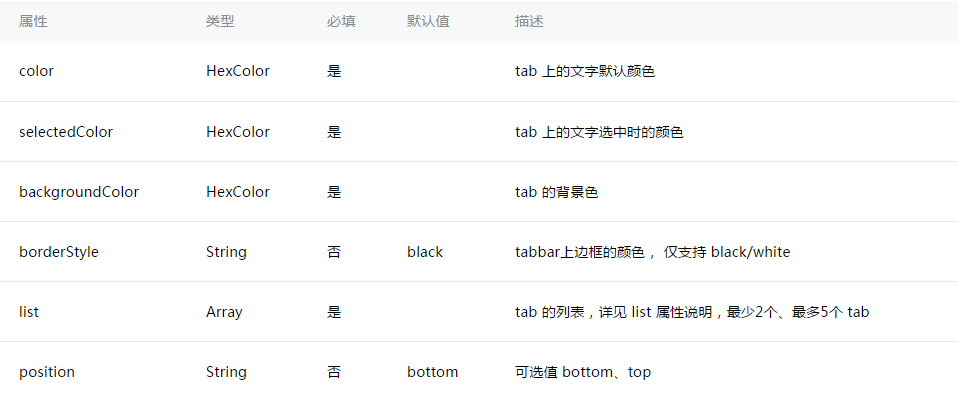Click the bottom default value cell
Screen dimensions: 958x399
(433, 372)
